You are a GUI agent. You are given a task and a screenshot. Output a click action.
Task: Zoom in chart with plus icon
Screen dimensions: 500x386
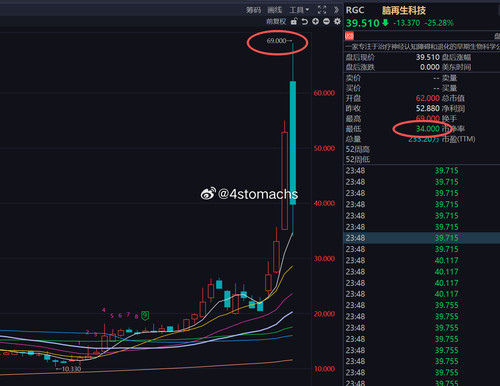(x=315, y=22)
